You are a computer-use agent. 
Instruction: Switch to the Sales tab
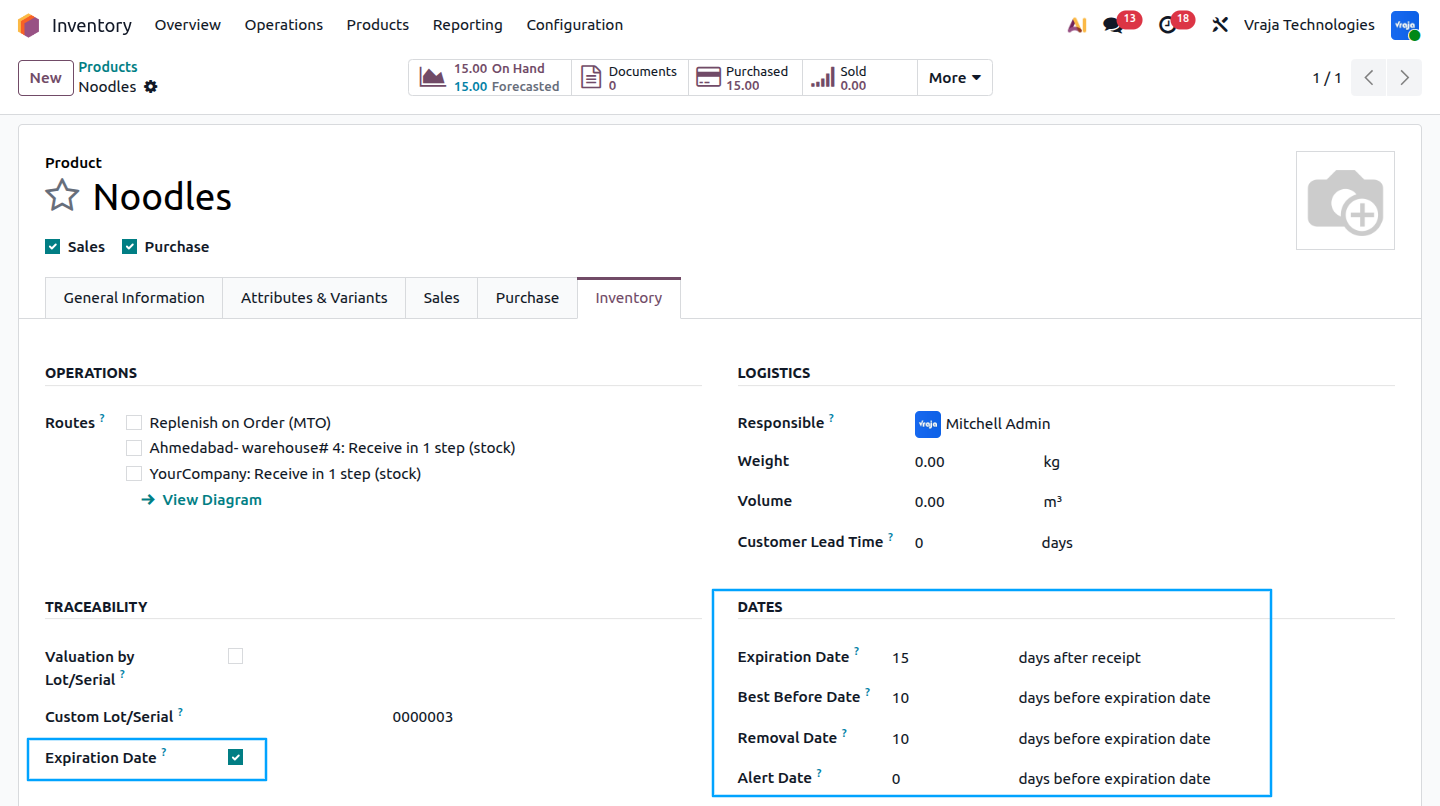(441, 298)
